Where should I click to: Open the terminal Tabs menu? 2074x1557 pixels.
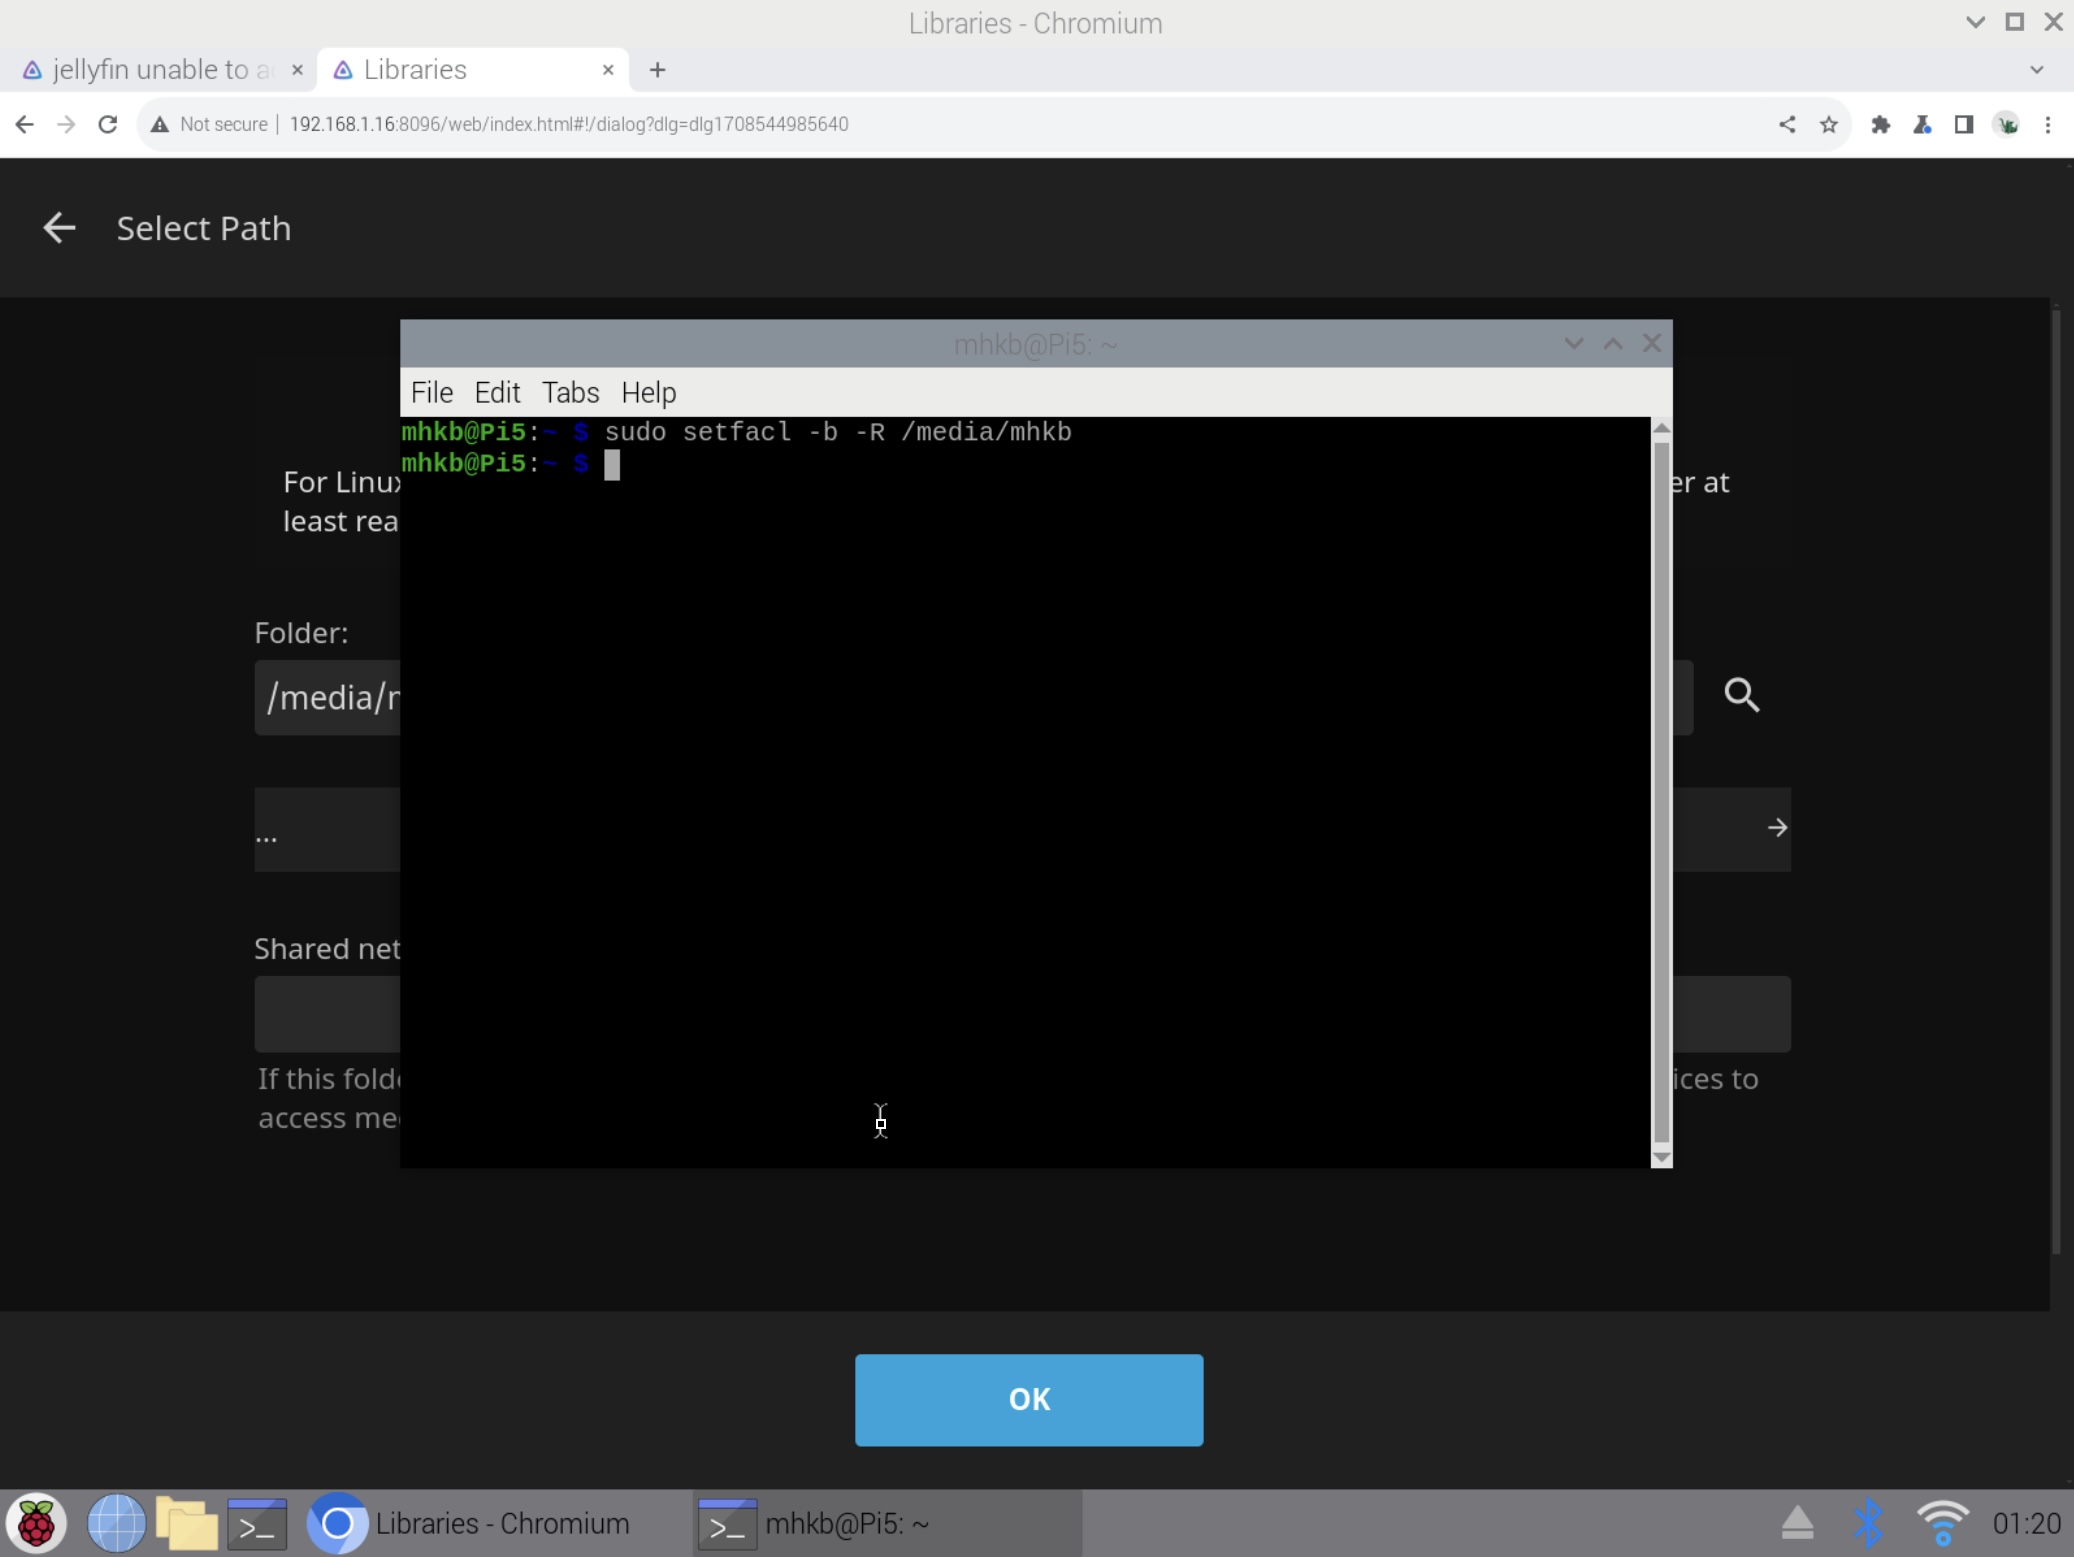click(570, 392)
